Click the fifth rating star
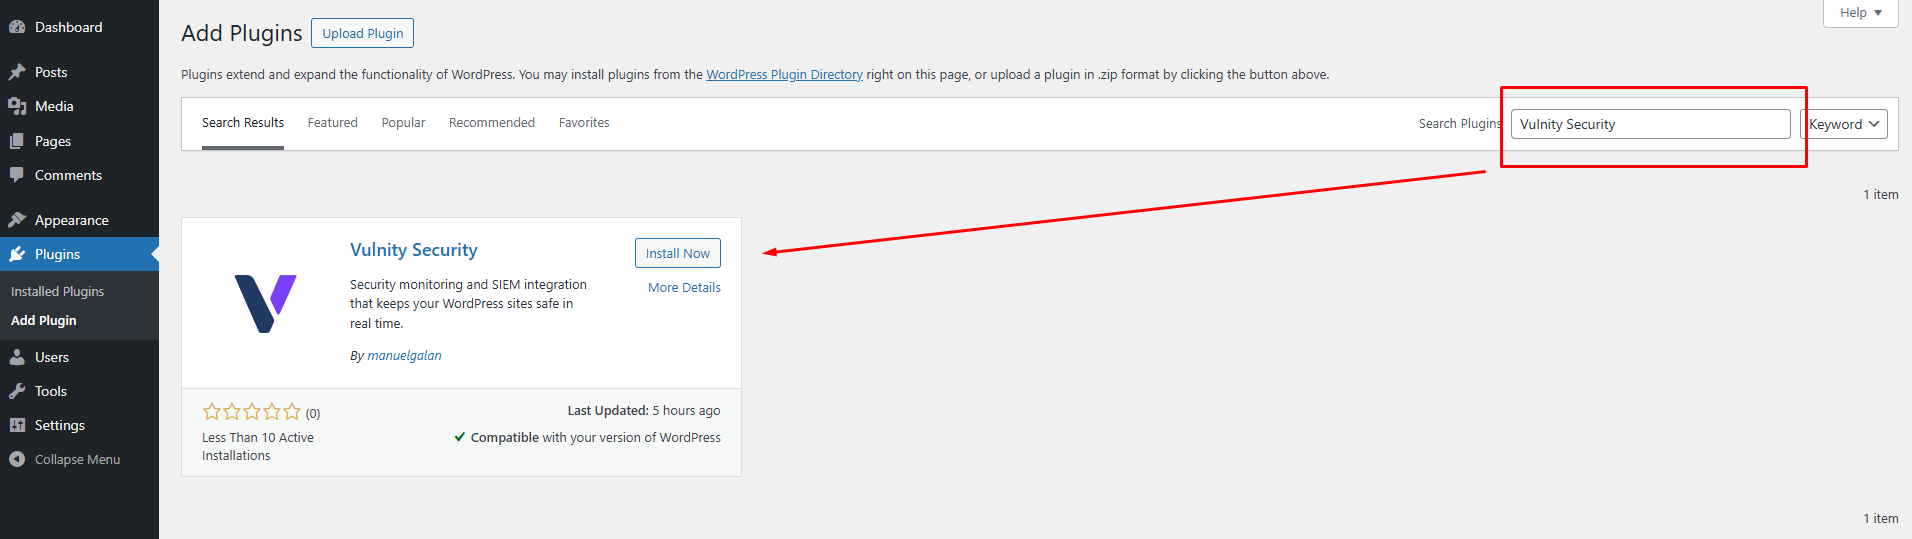 click(292, 411)
